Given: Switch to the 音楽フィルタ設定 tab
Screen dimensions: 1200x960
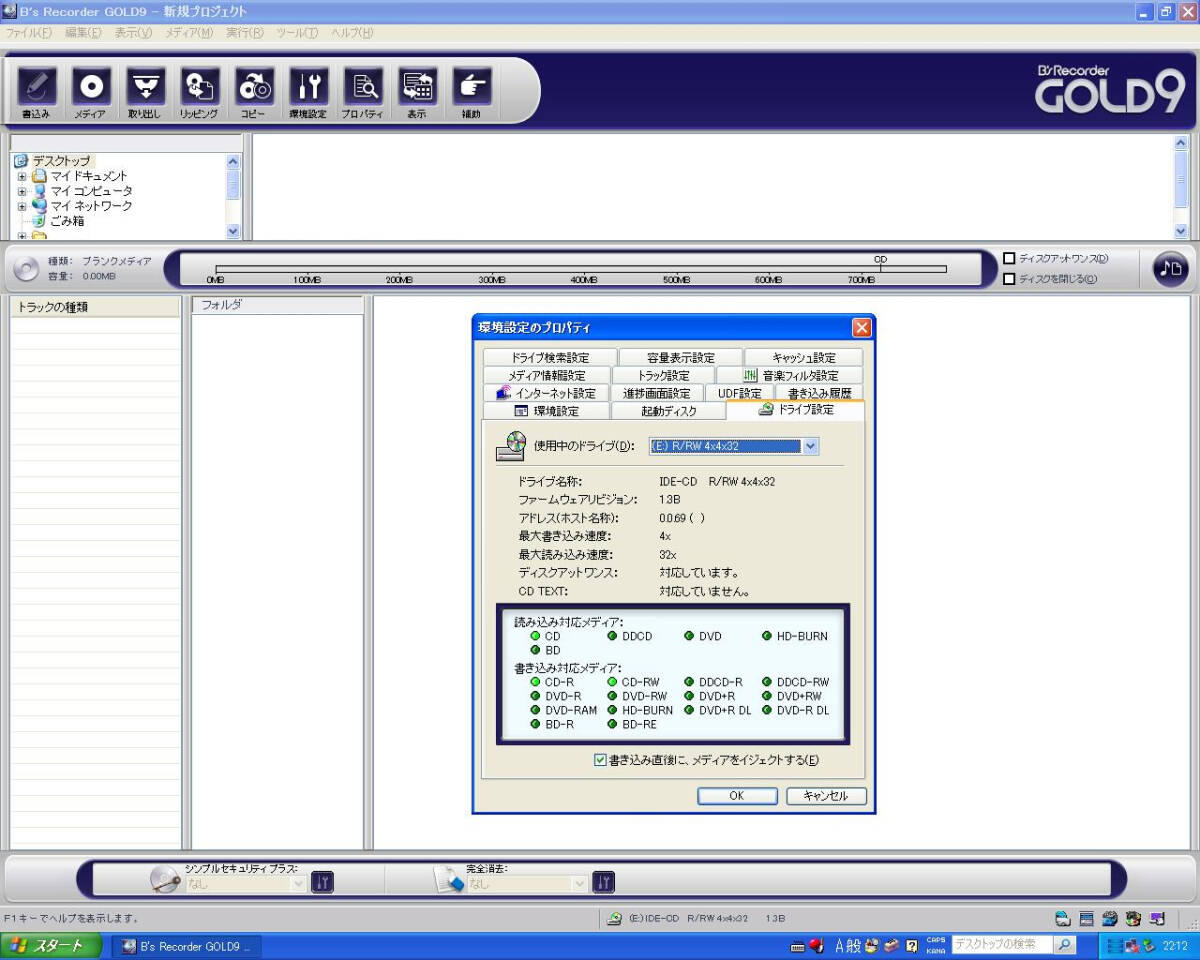Looking at the screenshot, I should [789, 375].
